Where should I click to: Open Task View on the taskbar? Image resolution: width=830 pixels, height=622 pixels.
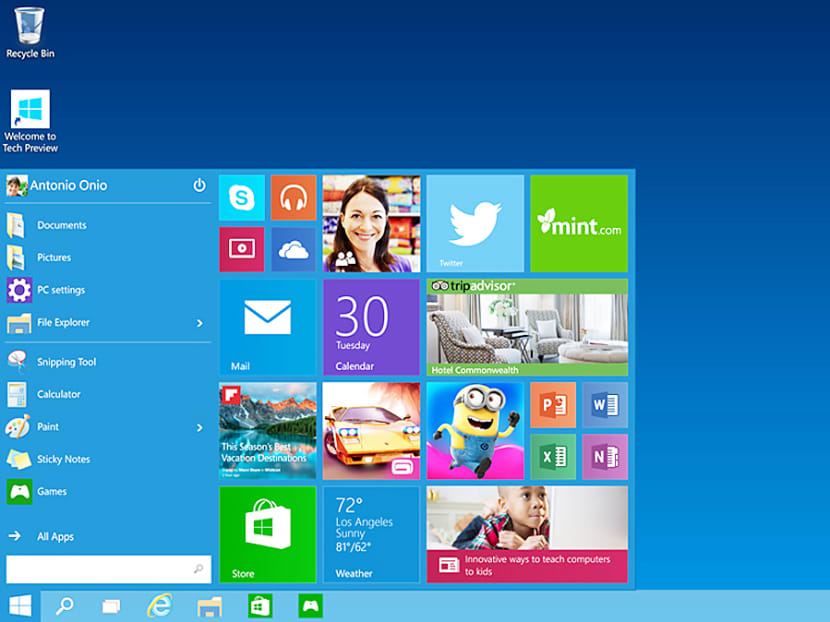point(111,606)
